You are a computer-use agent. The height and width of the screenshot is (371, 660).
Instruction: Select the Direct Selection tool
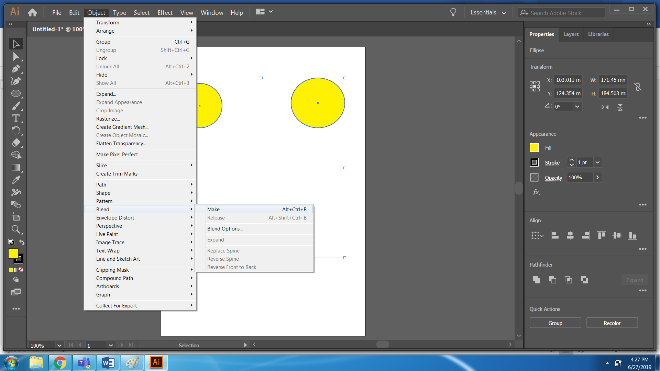tap(16, 56)
